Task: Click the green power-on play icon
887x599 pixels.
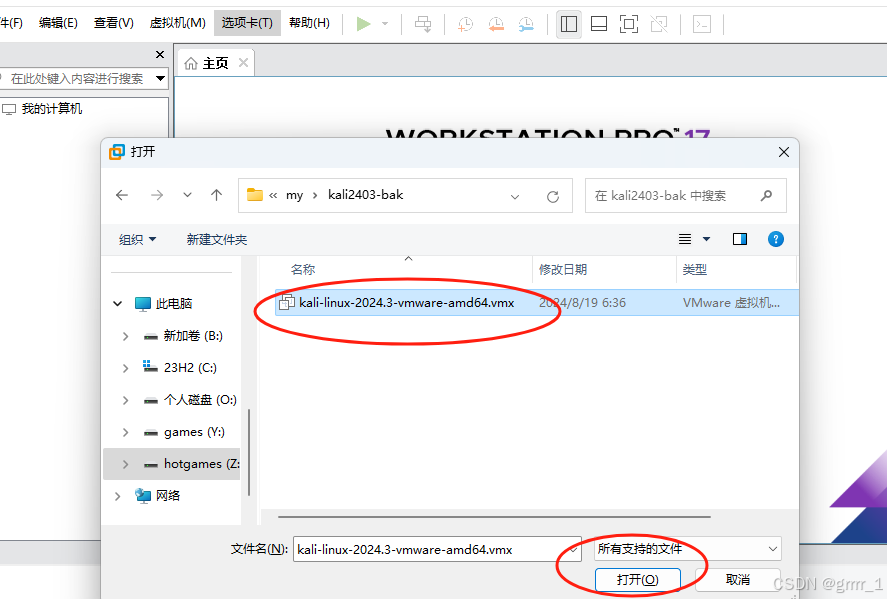Action: (364, 24)
